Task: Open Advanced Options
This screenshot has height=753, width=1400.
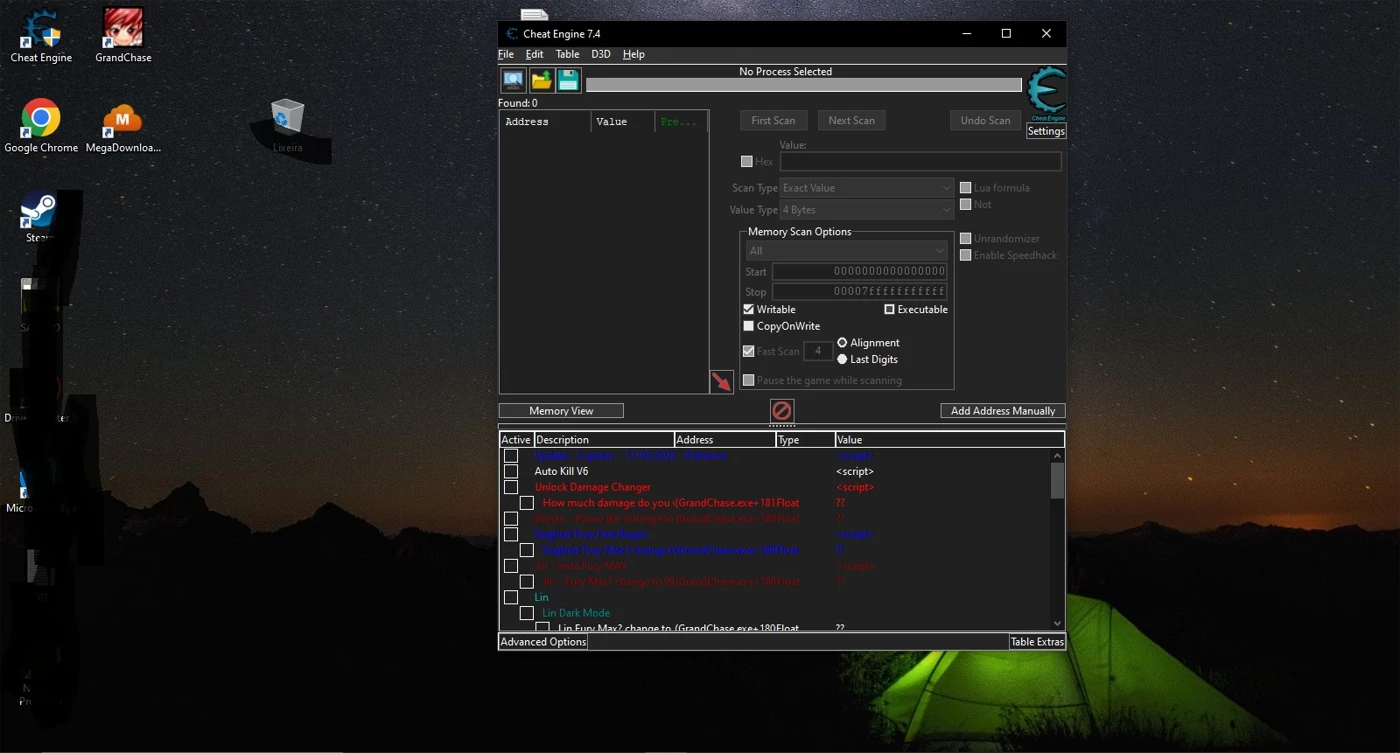Action: pyautogui.click(x=543, y=642)
